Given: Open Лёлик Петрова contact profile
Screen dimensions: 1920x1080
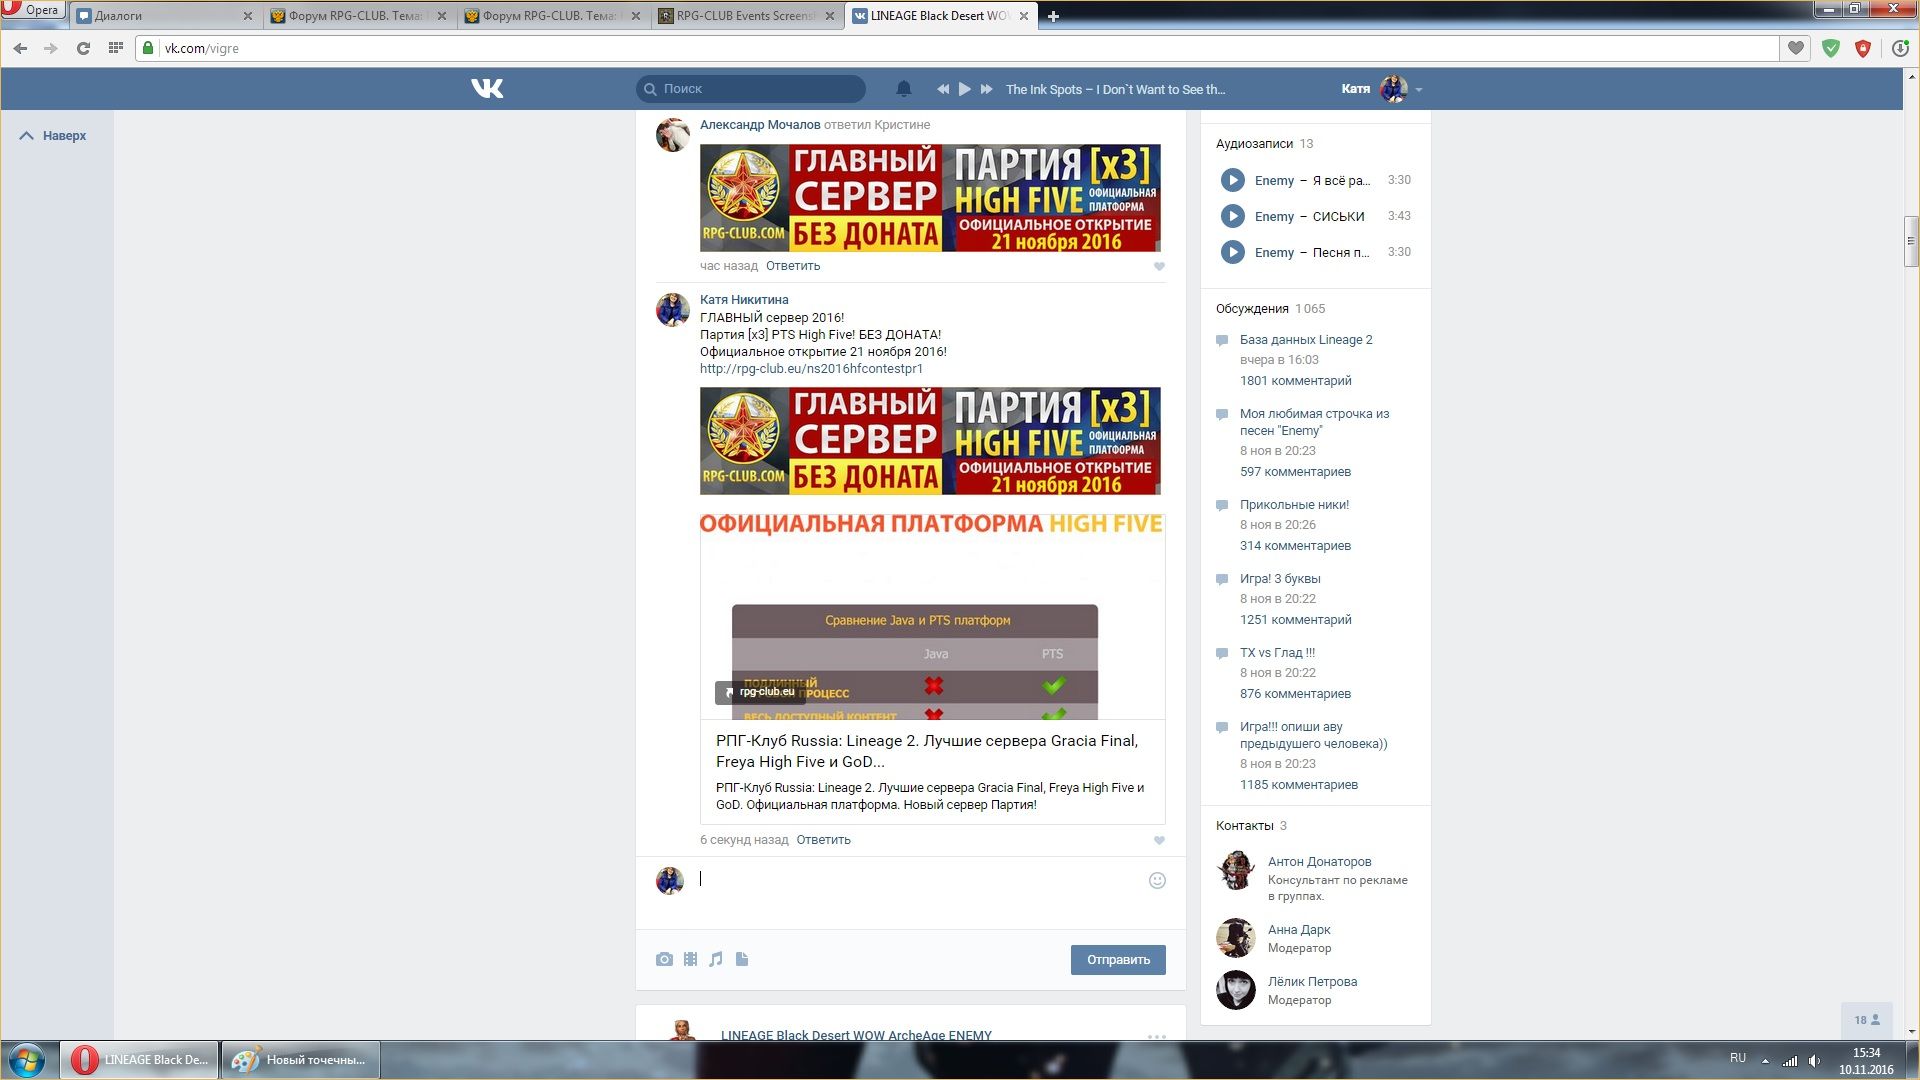Looking at the screenshot, I should point(1312,982).
